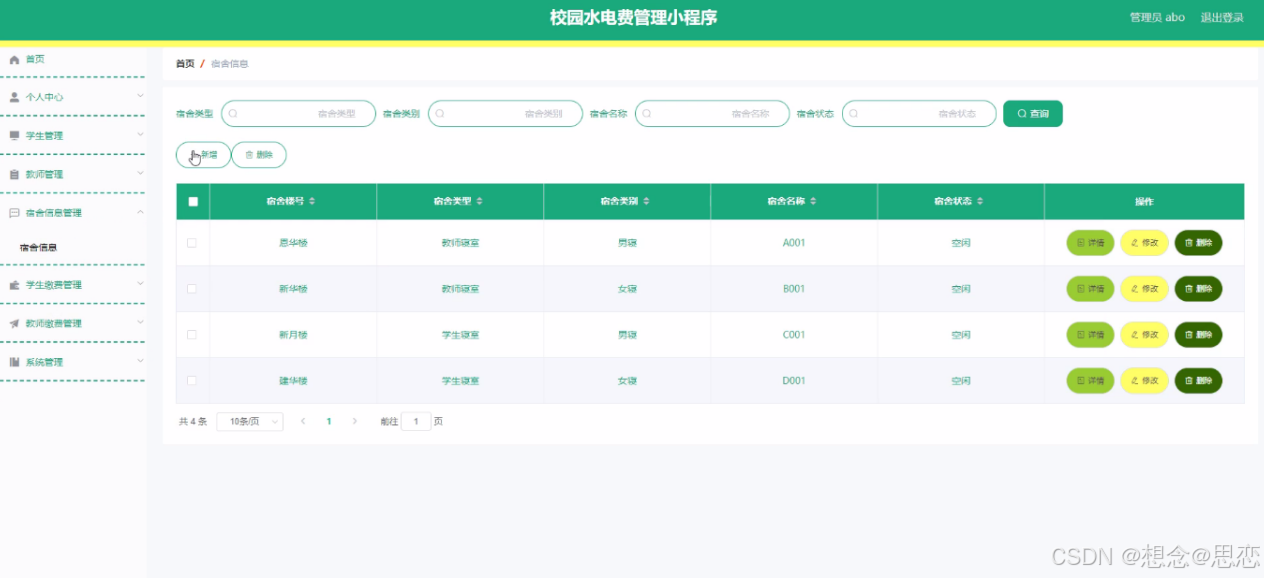Click the home icon beside 首页 in sidebar

click(14, 60)
